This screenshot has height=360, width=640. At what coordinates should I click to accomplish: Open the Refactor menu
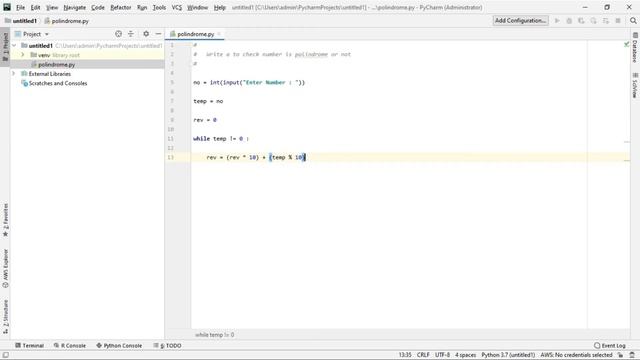point(121,7)
